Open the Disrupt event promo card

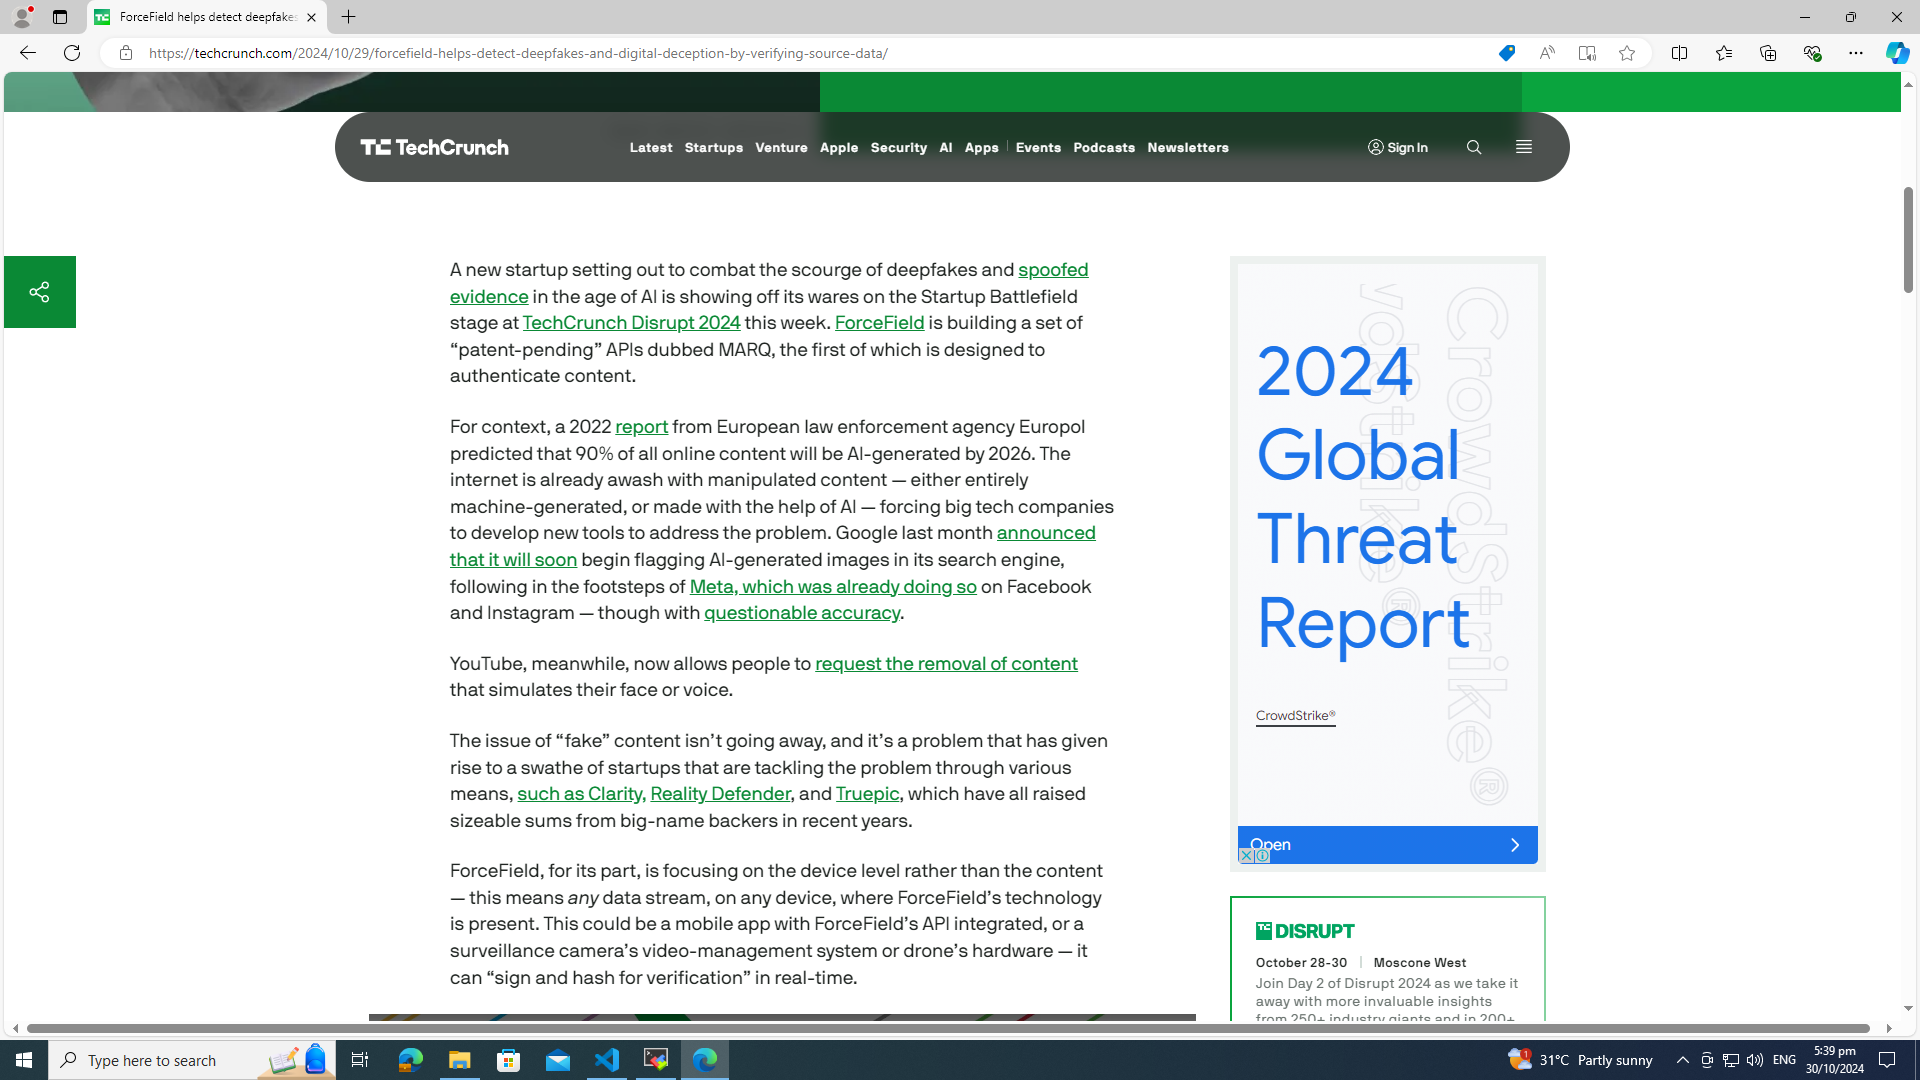tap(1387, 960)
